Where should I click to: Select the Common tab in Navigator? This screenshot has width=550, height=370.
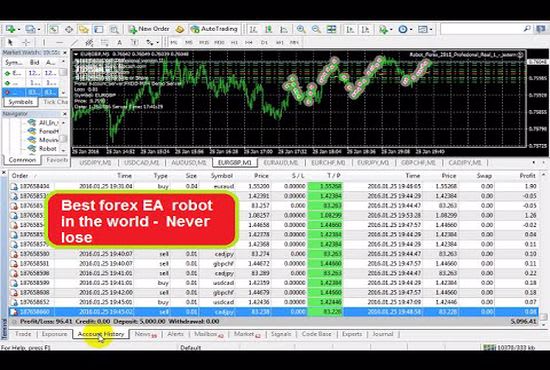tap(22, 160)
